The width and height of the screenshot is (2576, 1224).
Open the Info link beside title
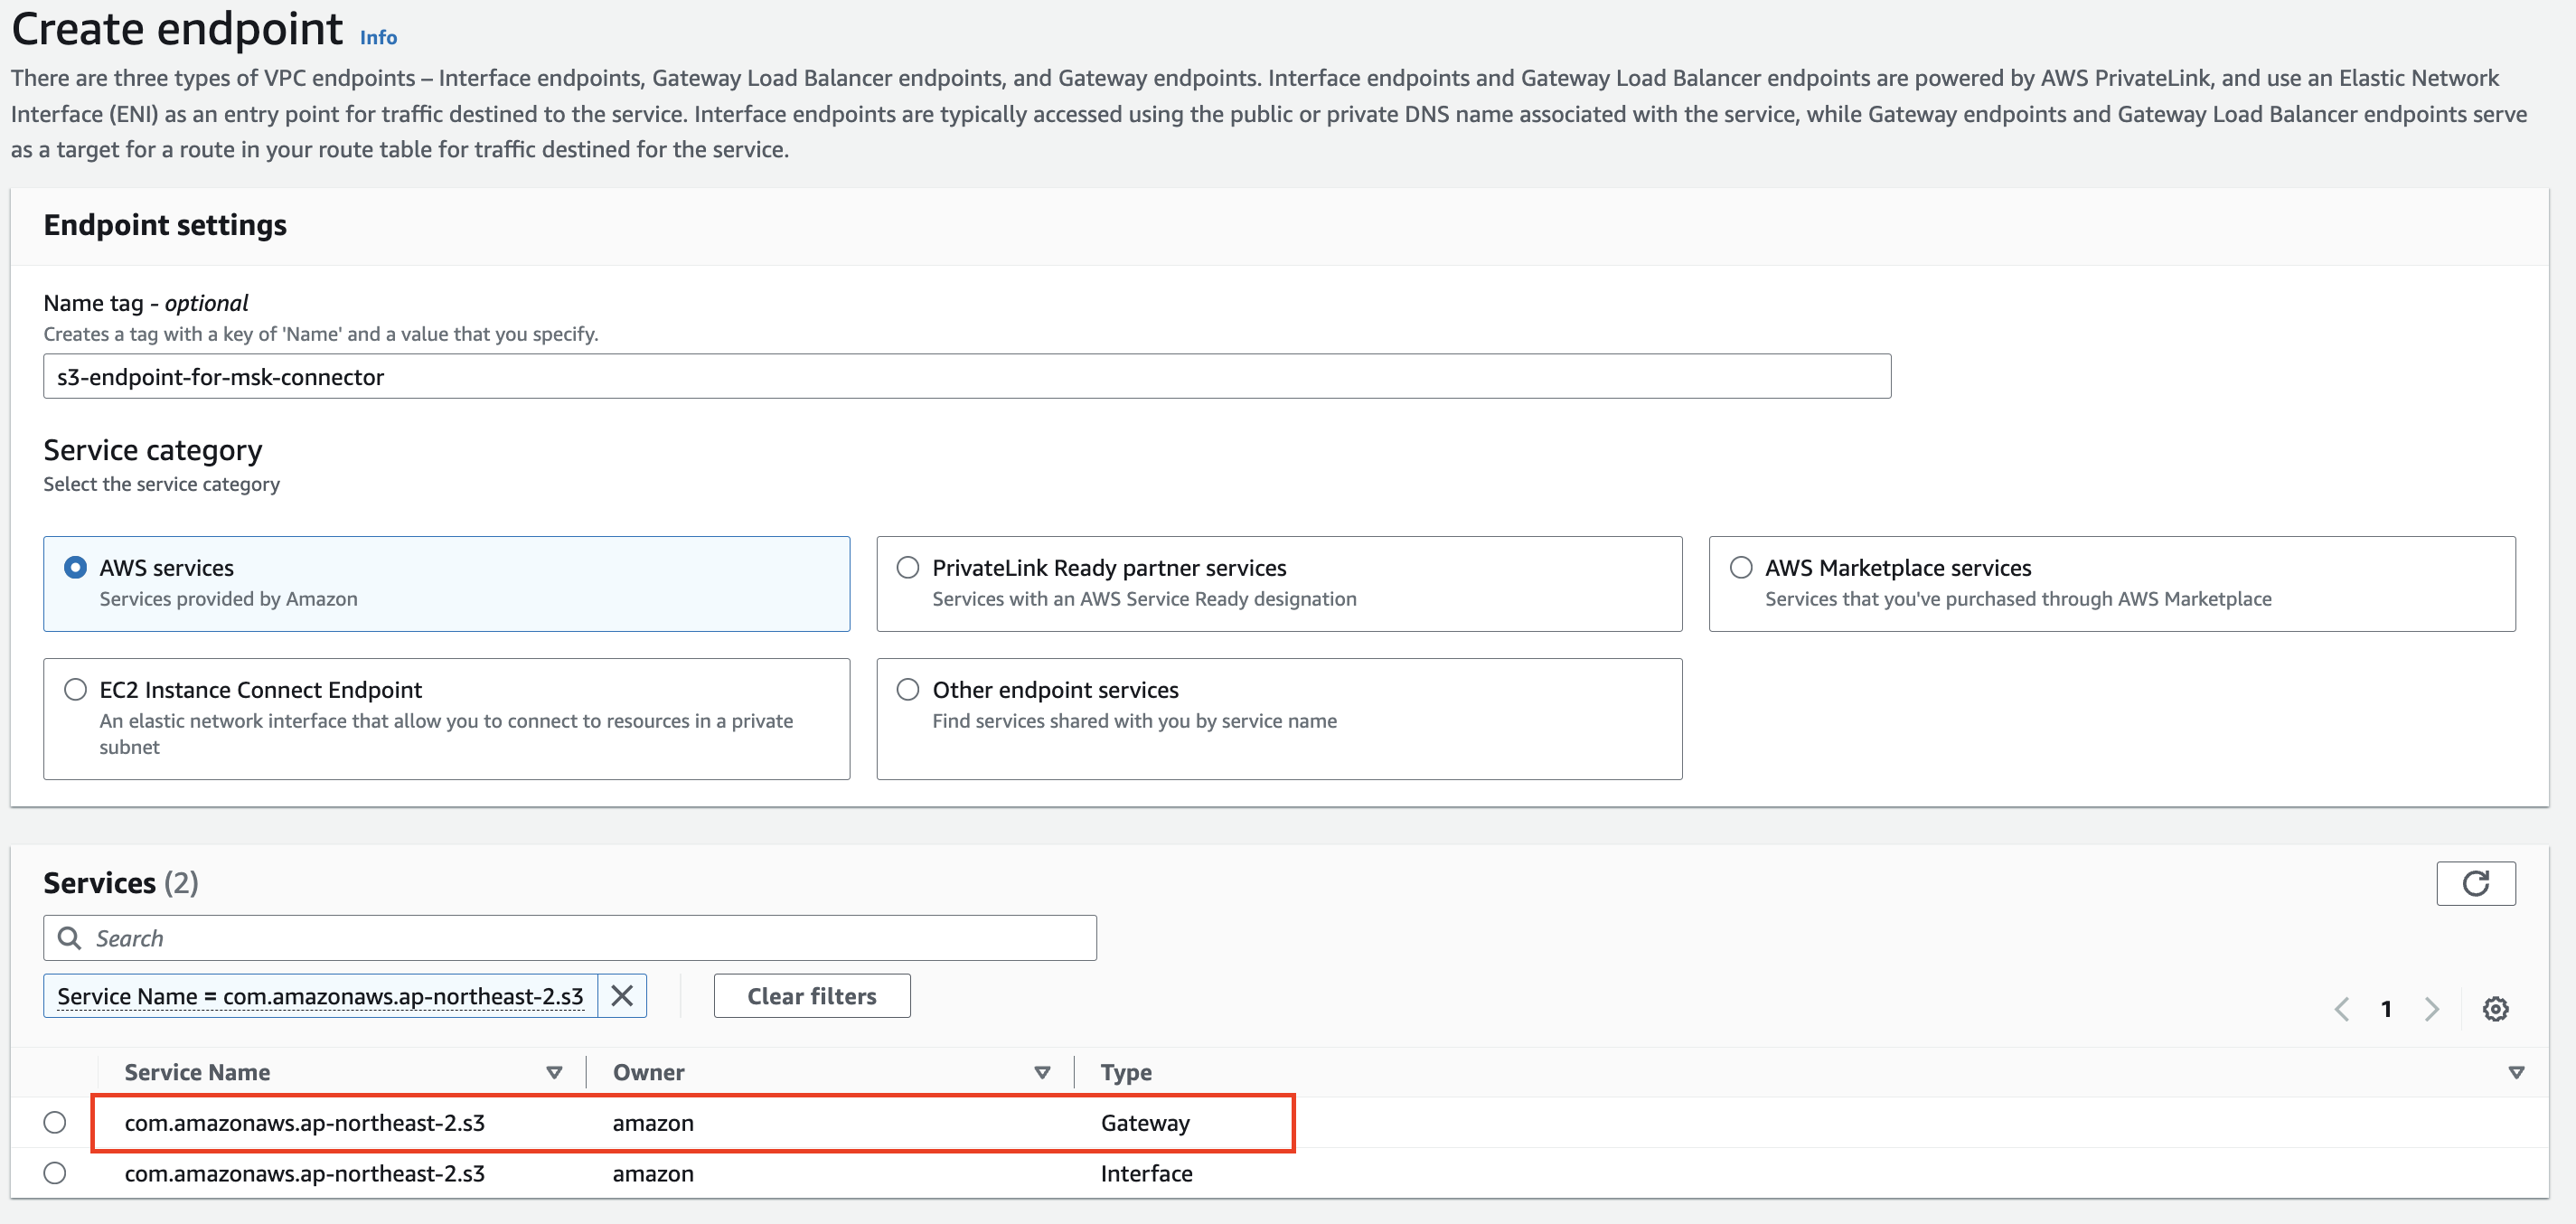point(378,38)
